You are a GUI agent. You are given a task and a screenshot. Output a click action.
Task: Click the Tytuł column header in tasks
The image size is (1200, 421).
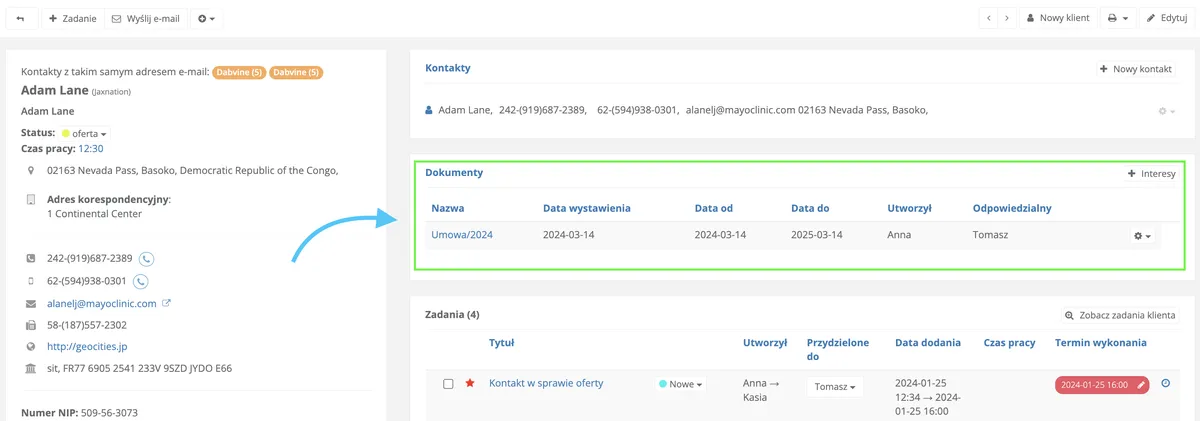(502, 343)
